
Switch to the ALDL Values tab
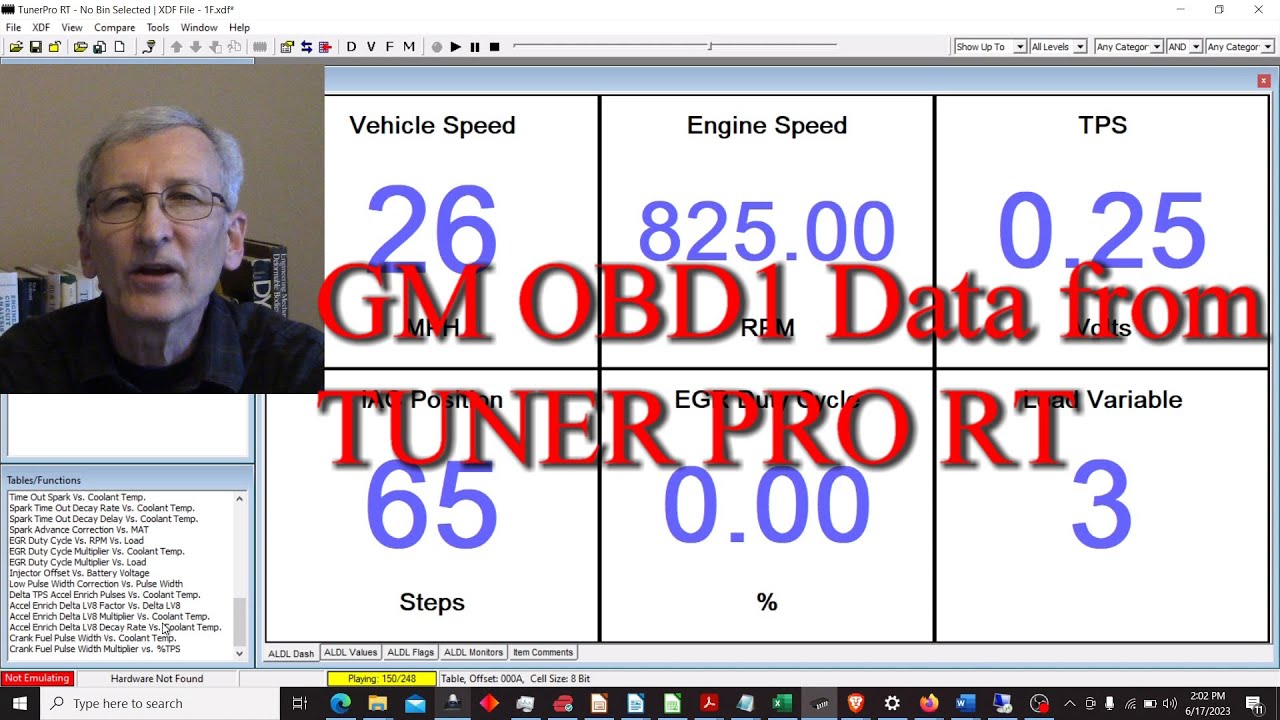[351, 652]
